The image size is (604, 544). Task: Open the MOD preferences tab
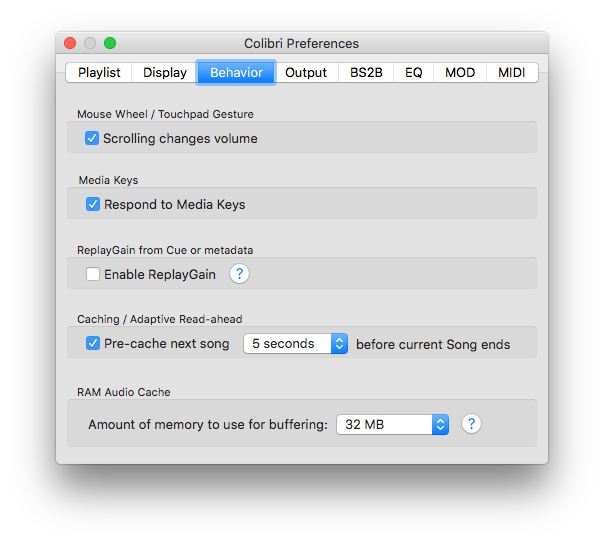[x=460, y=72]
